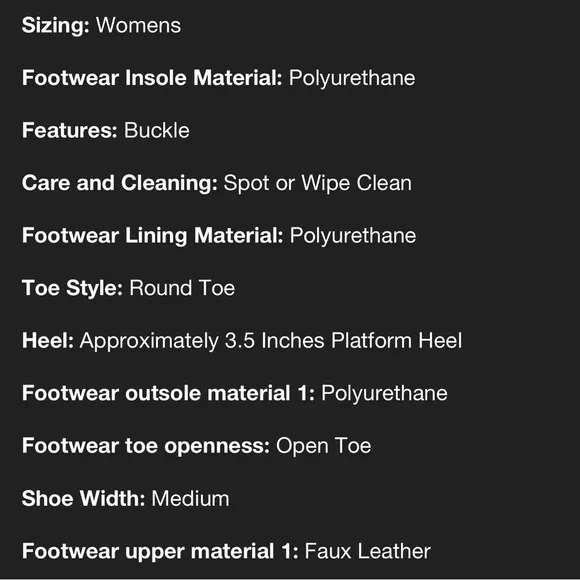Select the Womens sizing value

click(138, 26)
